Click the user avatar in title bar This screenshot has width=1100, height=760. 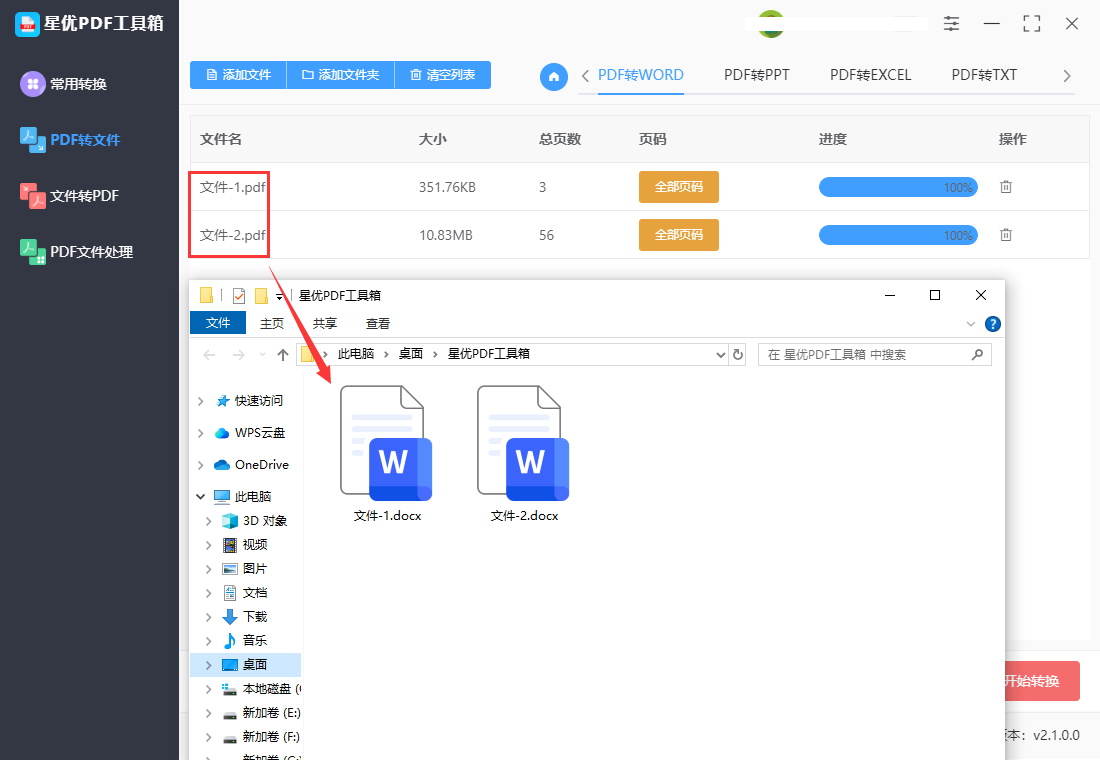(x=771, y=24)
